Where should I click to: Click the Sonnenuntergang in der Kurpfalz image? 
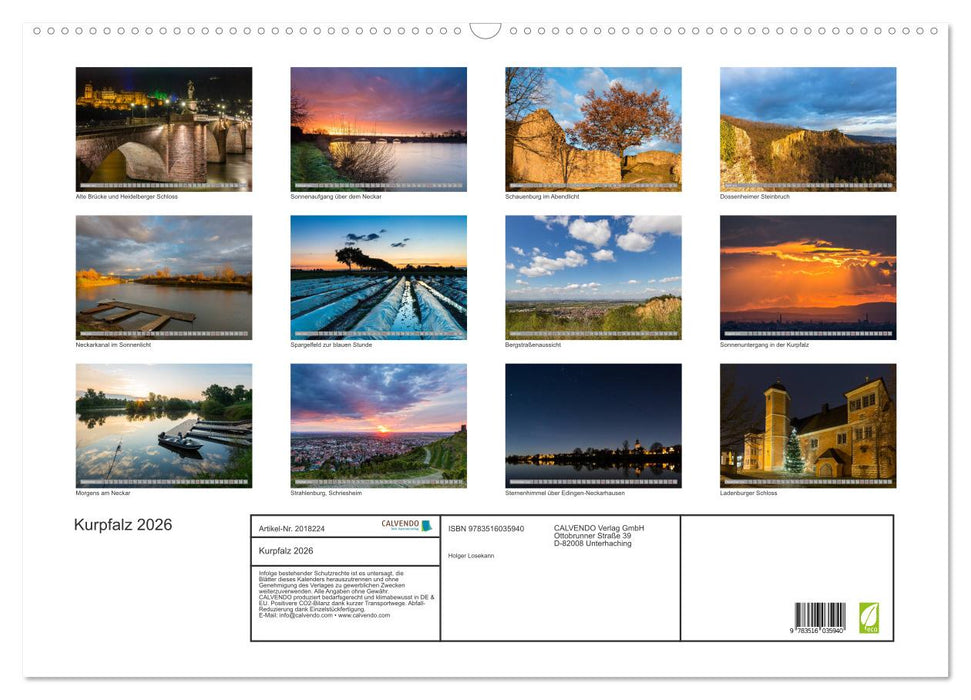pyautogui.click(x=808, y=277)
